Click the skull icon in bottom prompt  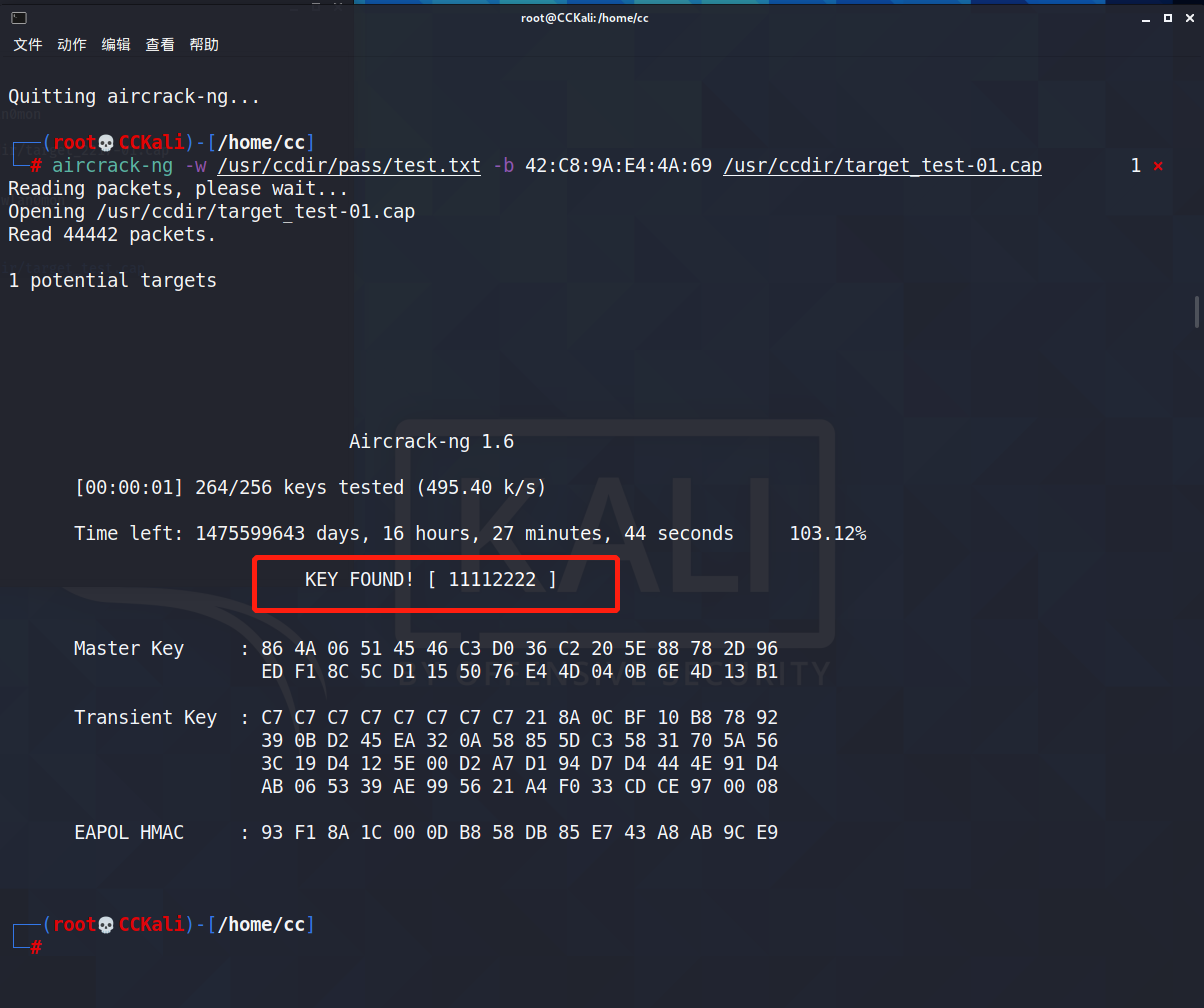coord(107,925)
